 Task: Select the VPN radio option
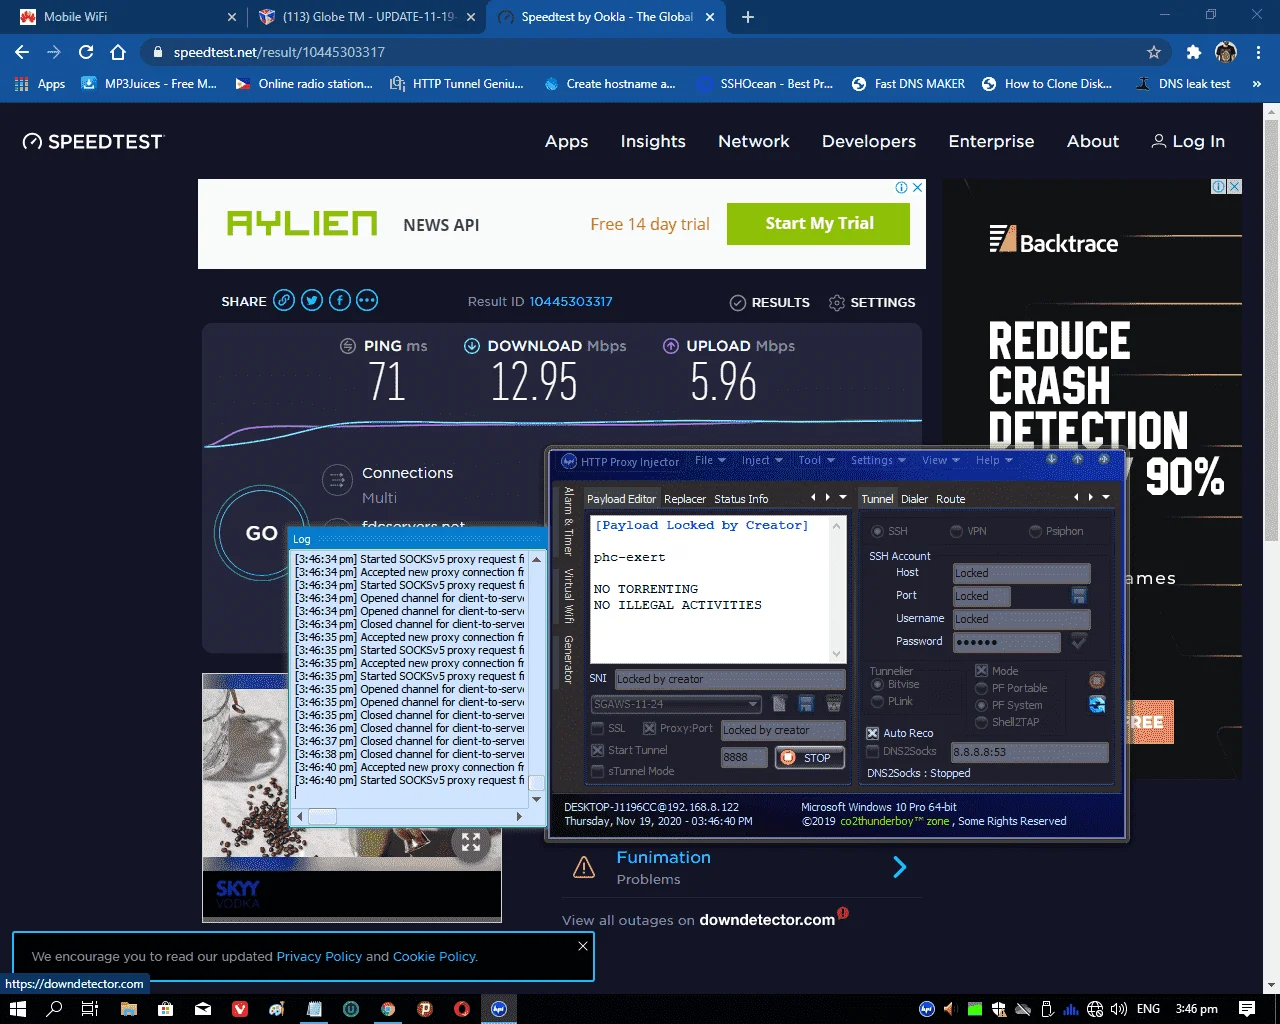point(956,531)
